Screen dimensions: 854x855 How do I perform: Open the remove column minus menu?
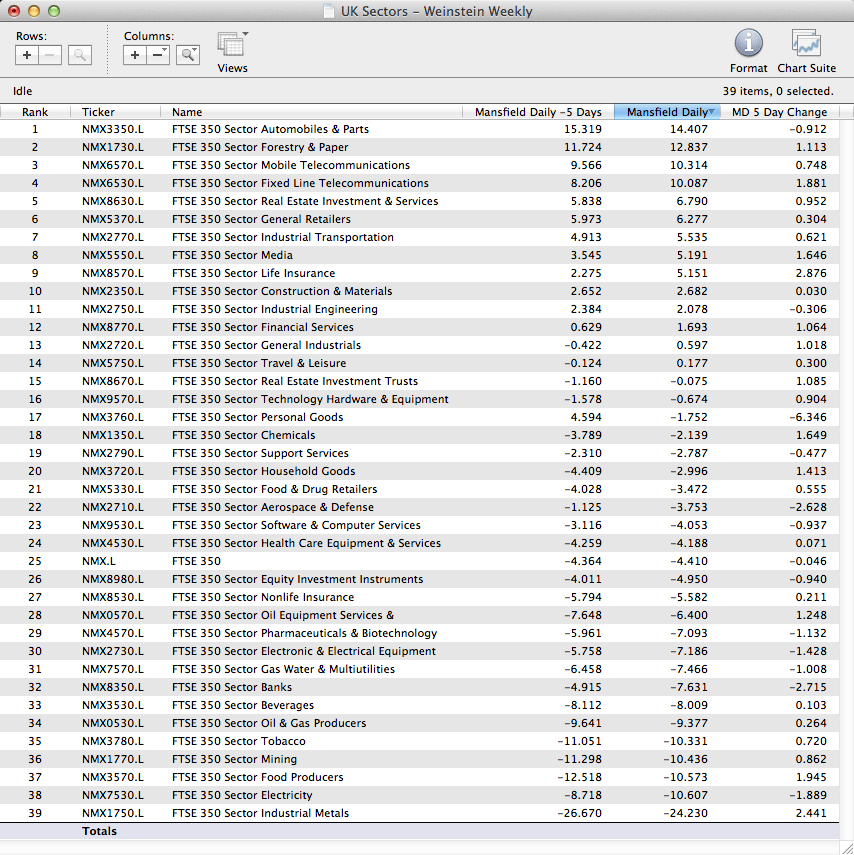coord(158,55)
